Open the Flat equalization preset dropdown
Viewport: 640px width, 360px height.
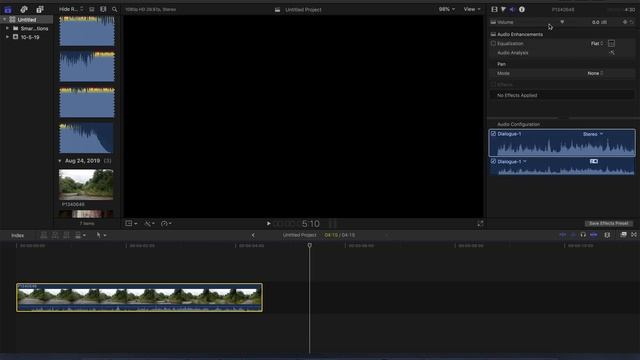point(597,43)
